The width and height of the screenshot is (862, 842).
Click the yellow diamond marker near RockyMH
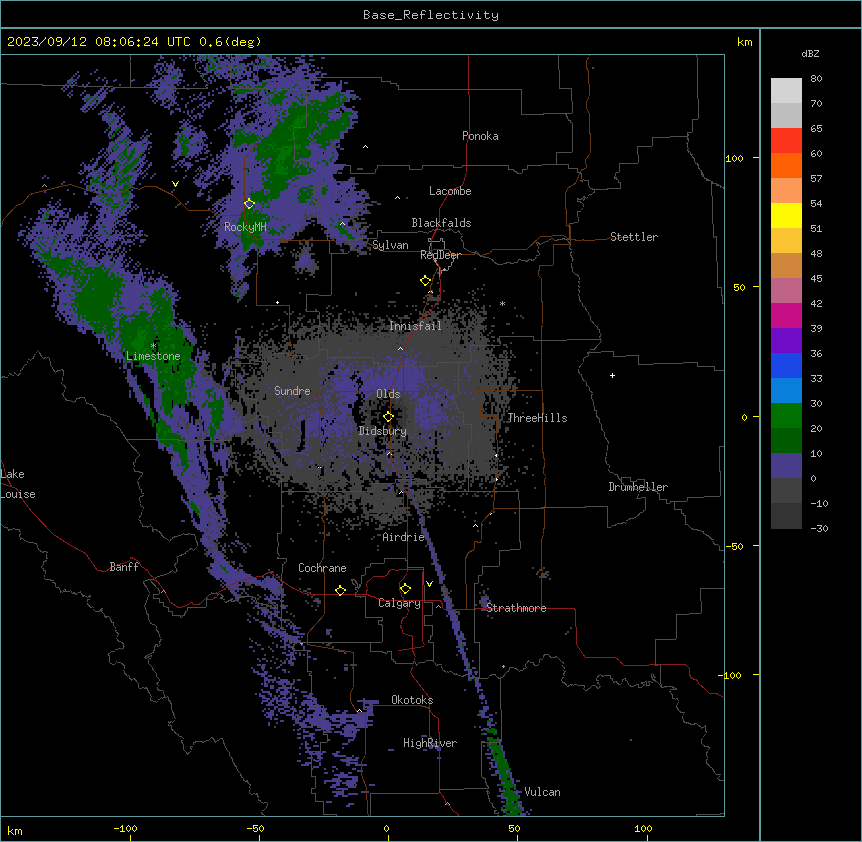point(249,204)
